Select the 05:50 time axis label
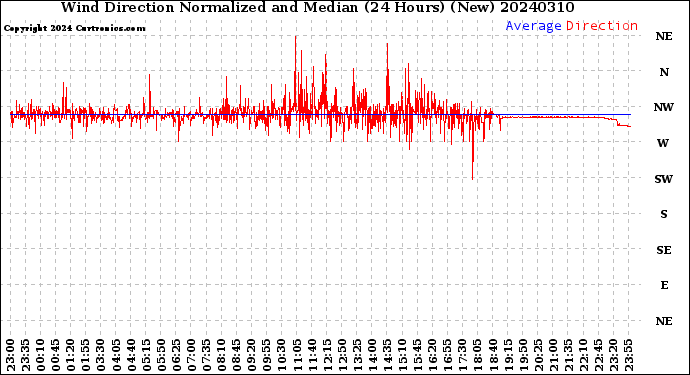 161,356
